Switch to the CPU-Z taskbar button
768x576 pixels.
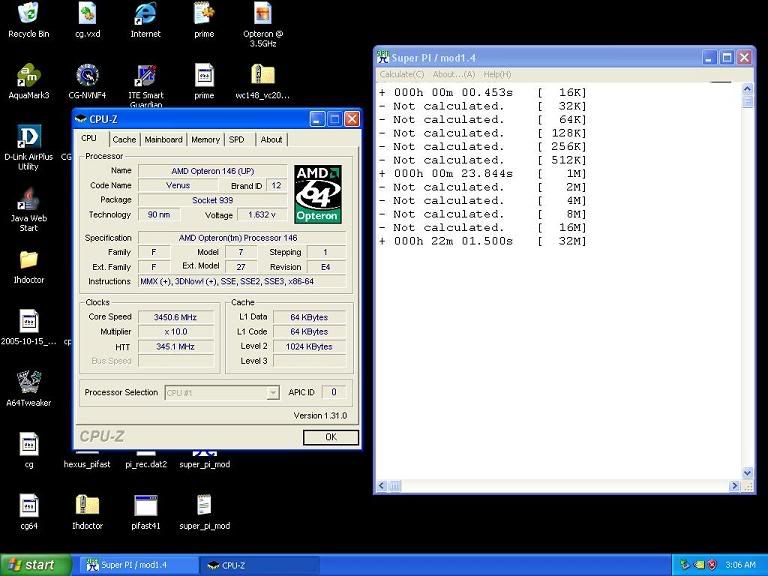260,565
